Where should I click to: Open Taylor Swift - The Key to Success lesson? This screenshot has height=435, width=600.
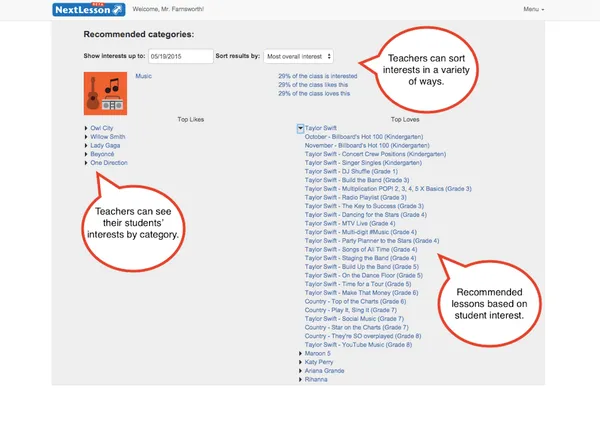coord(364,206)
